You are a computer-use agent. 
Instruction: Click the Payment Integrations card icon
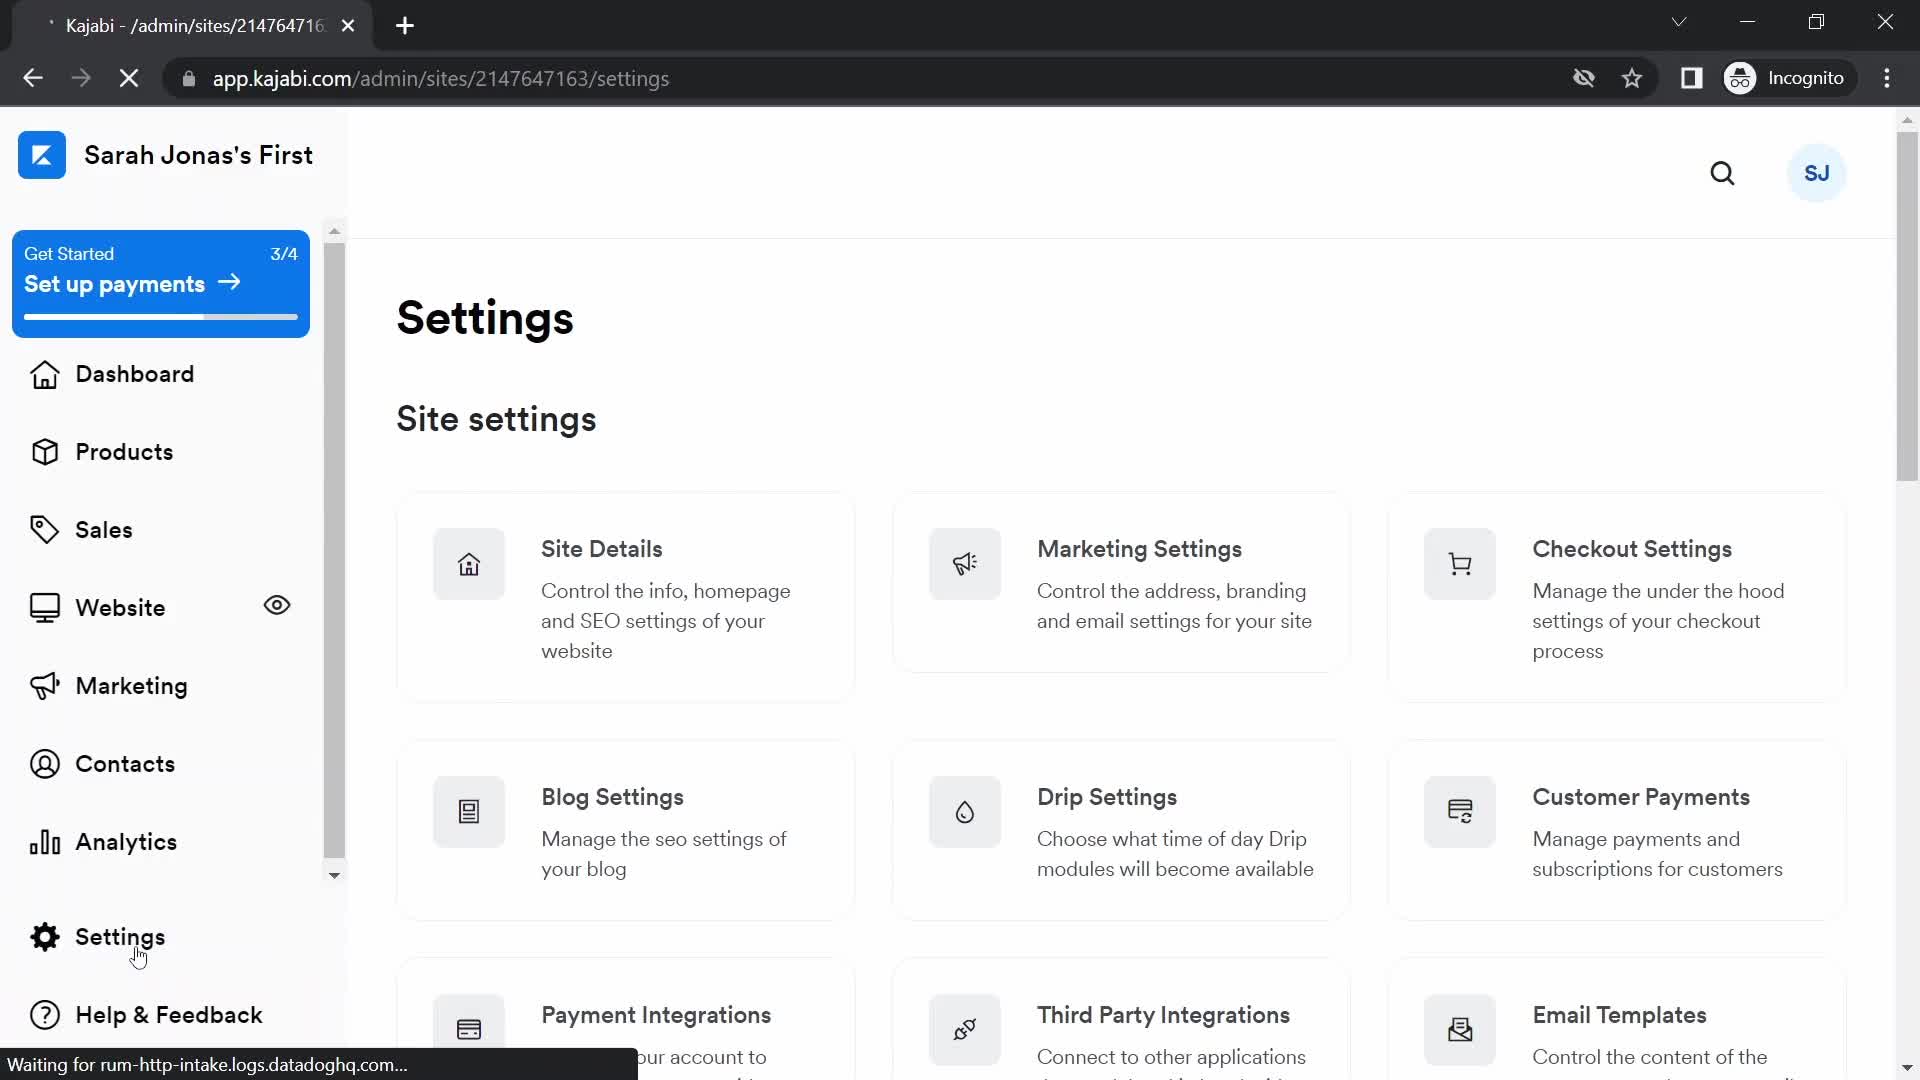[469, 1030]
